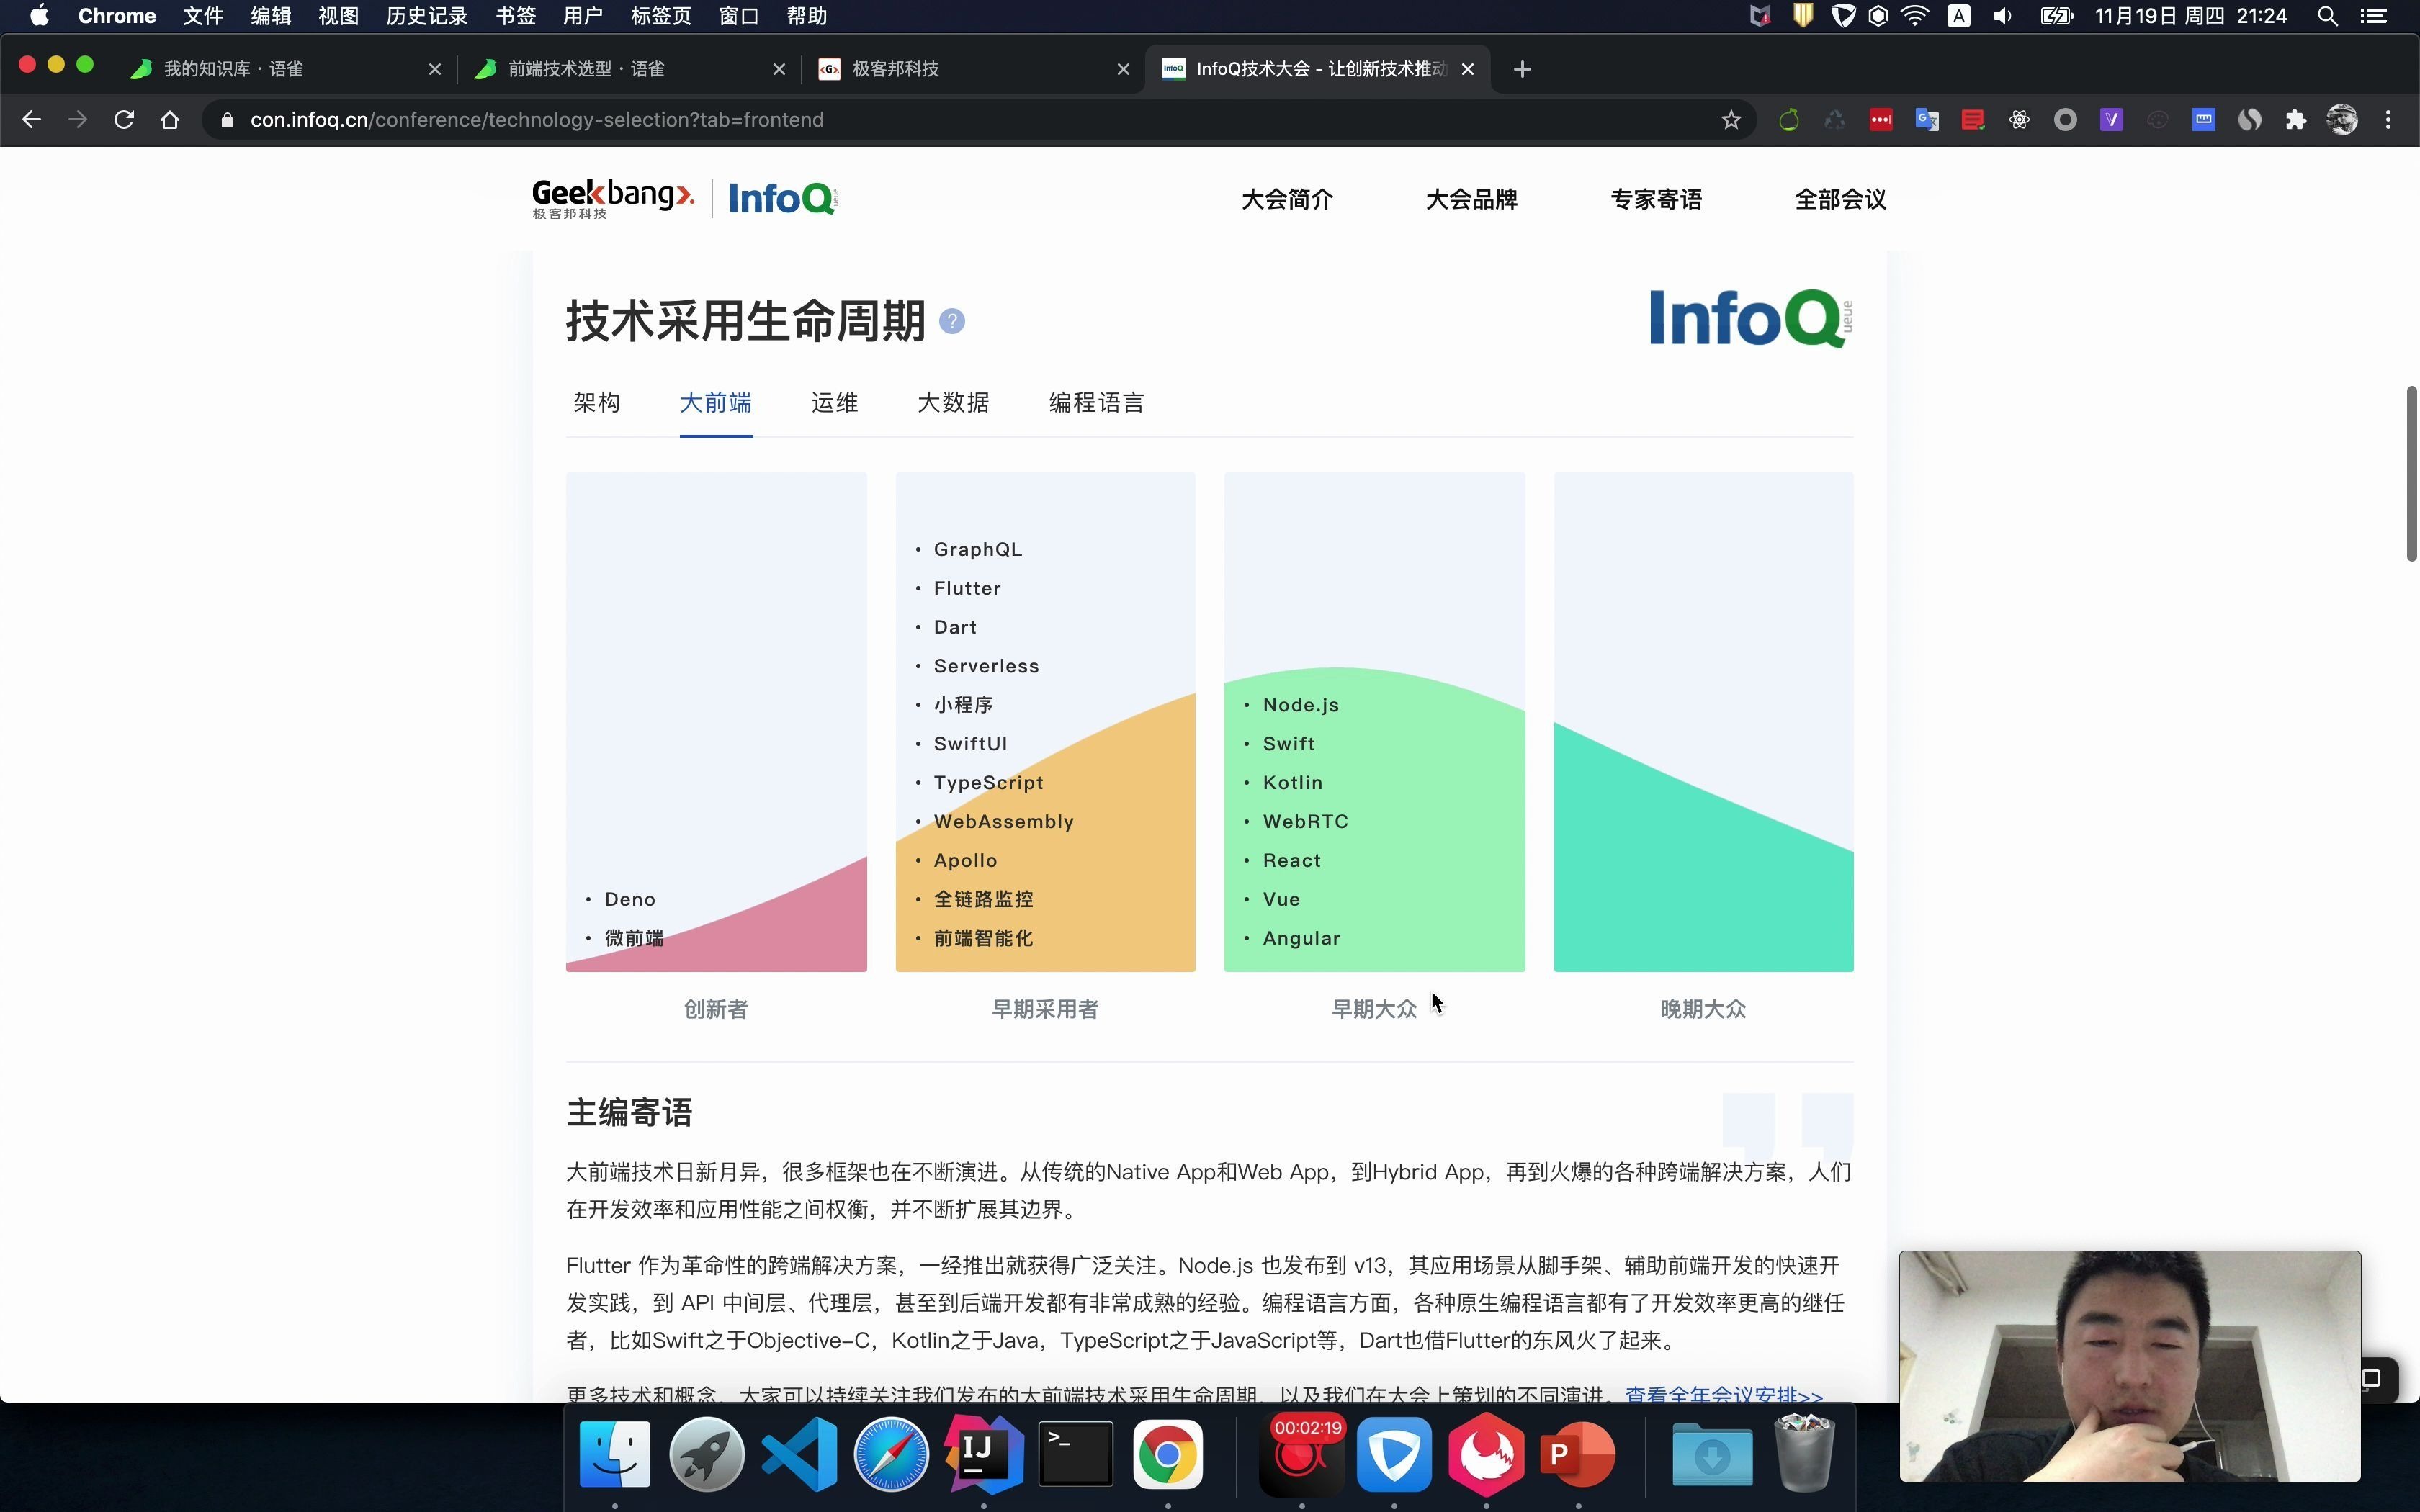Select the 编程语言 tab
The height and width of the screenshot is (1512, 2420).
(x=1096, y=403)
